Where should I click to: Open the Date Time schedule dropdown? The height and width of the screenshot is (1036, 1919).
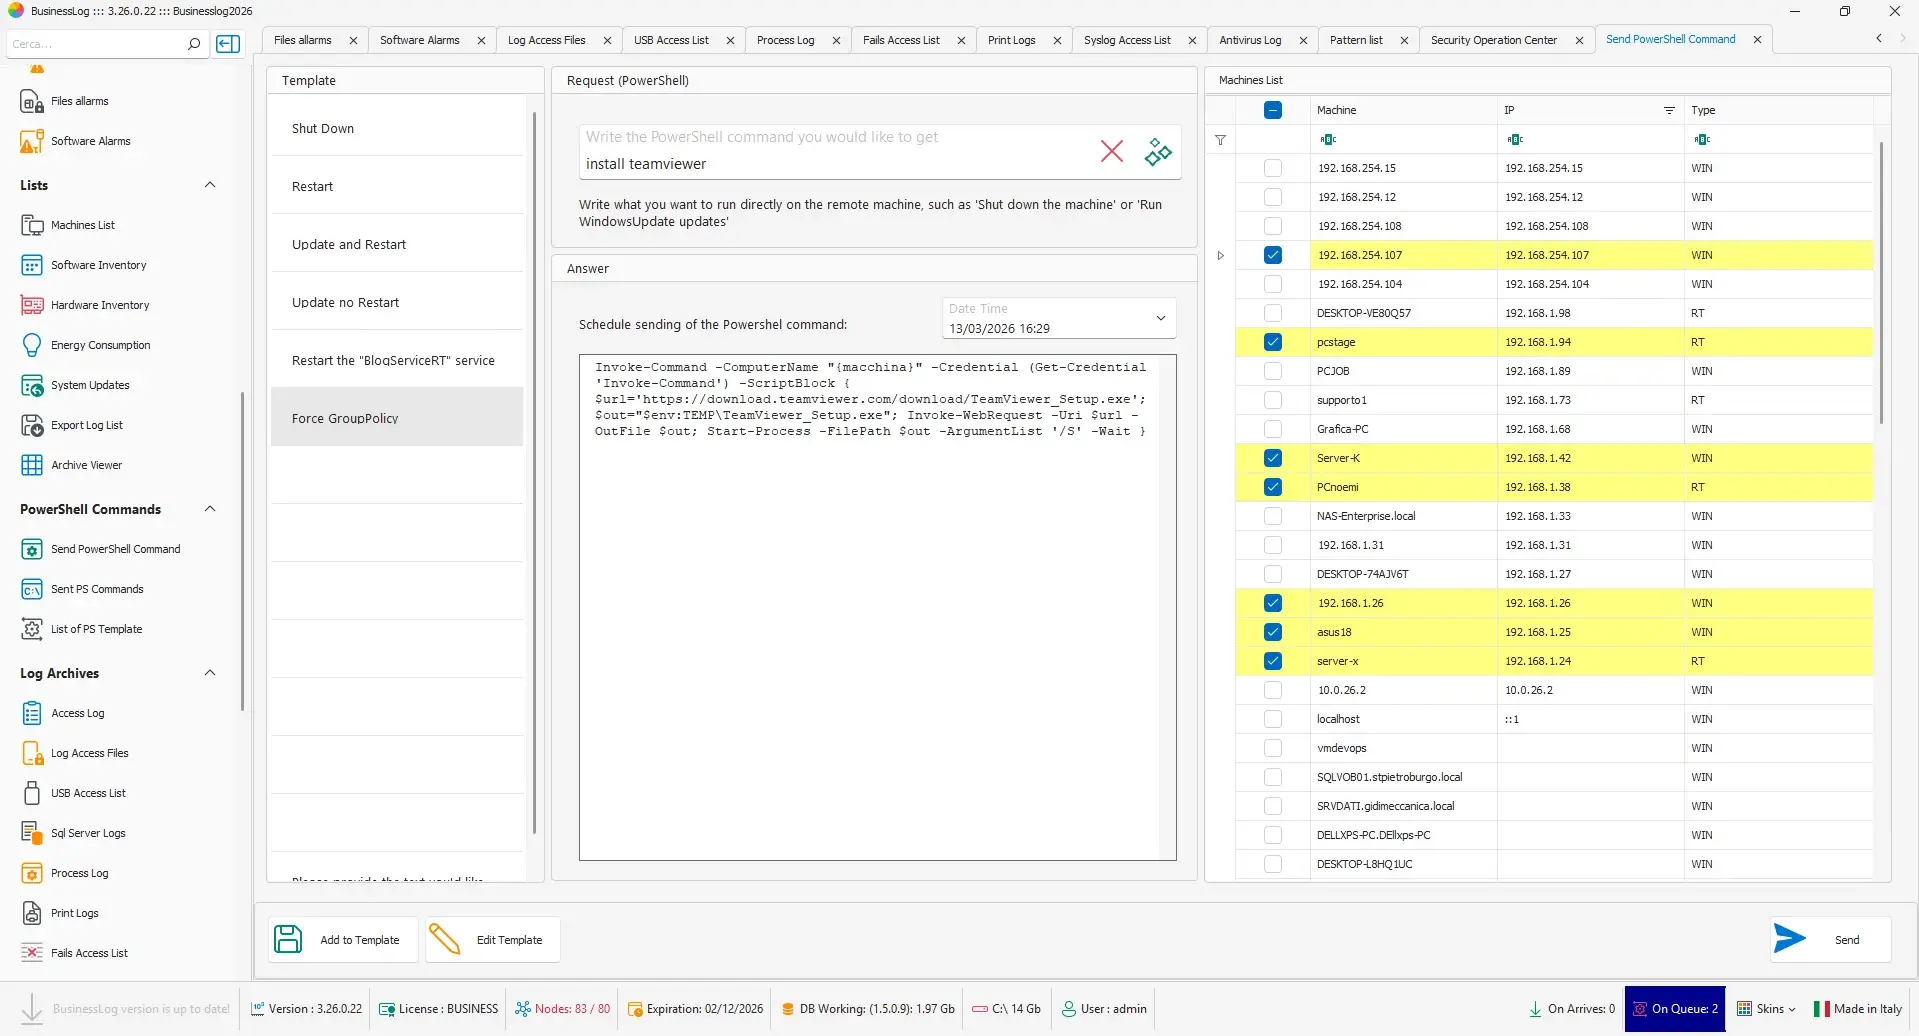tap(1161, 319)
